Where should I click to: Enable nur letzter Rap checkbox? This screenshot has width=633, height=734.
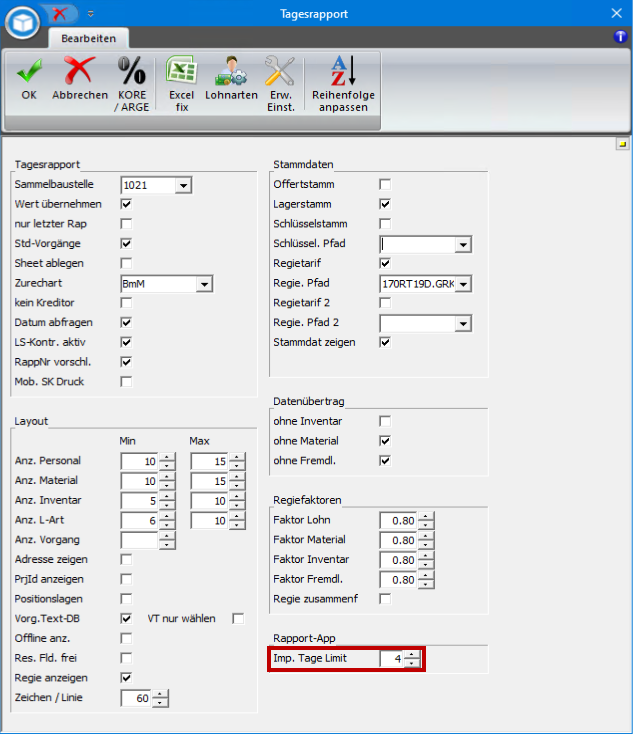tap(126, 224)
